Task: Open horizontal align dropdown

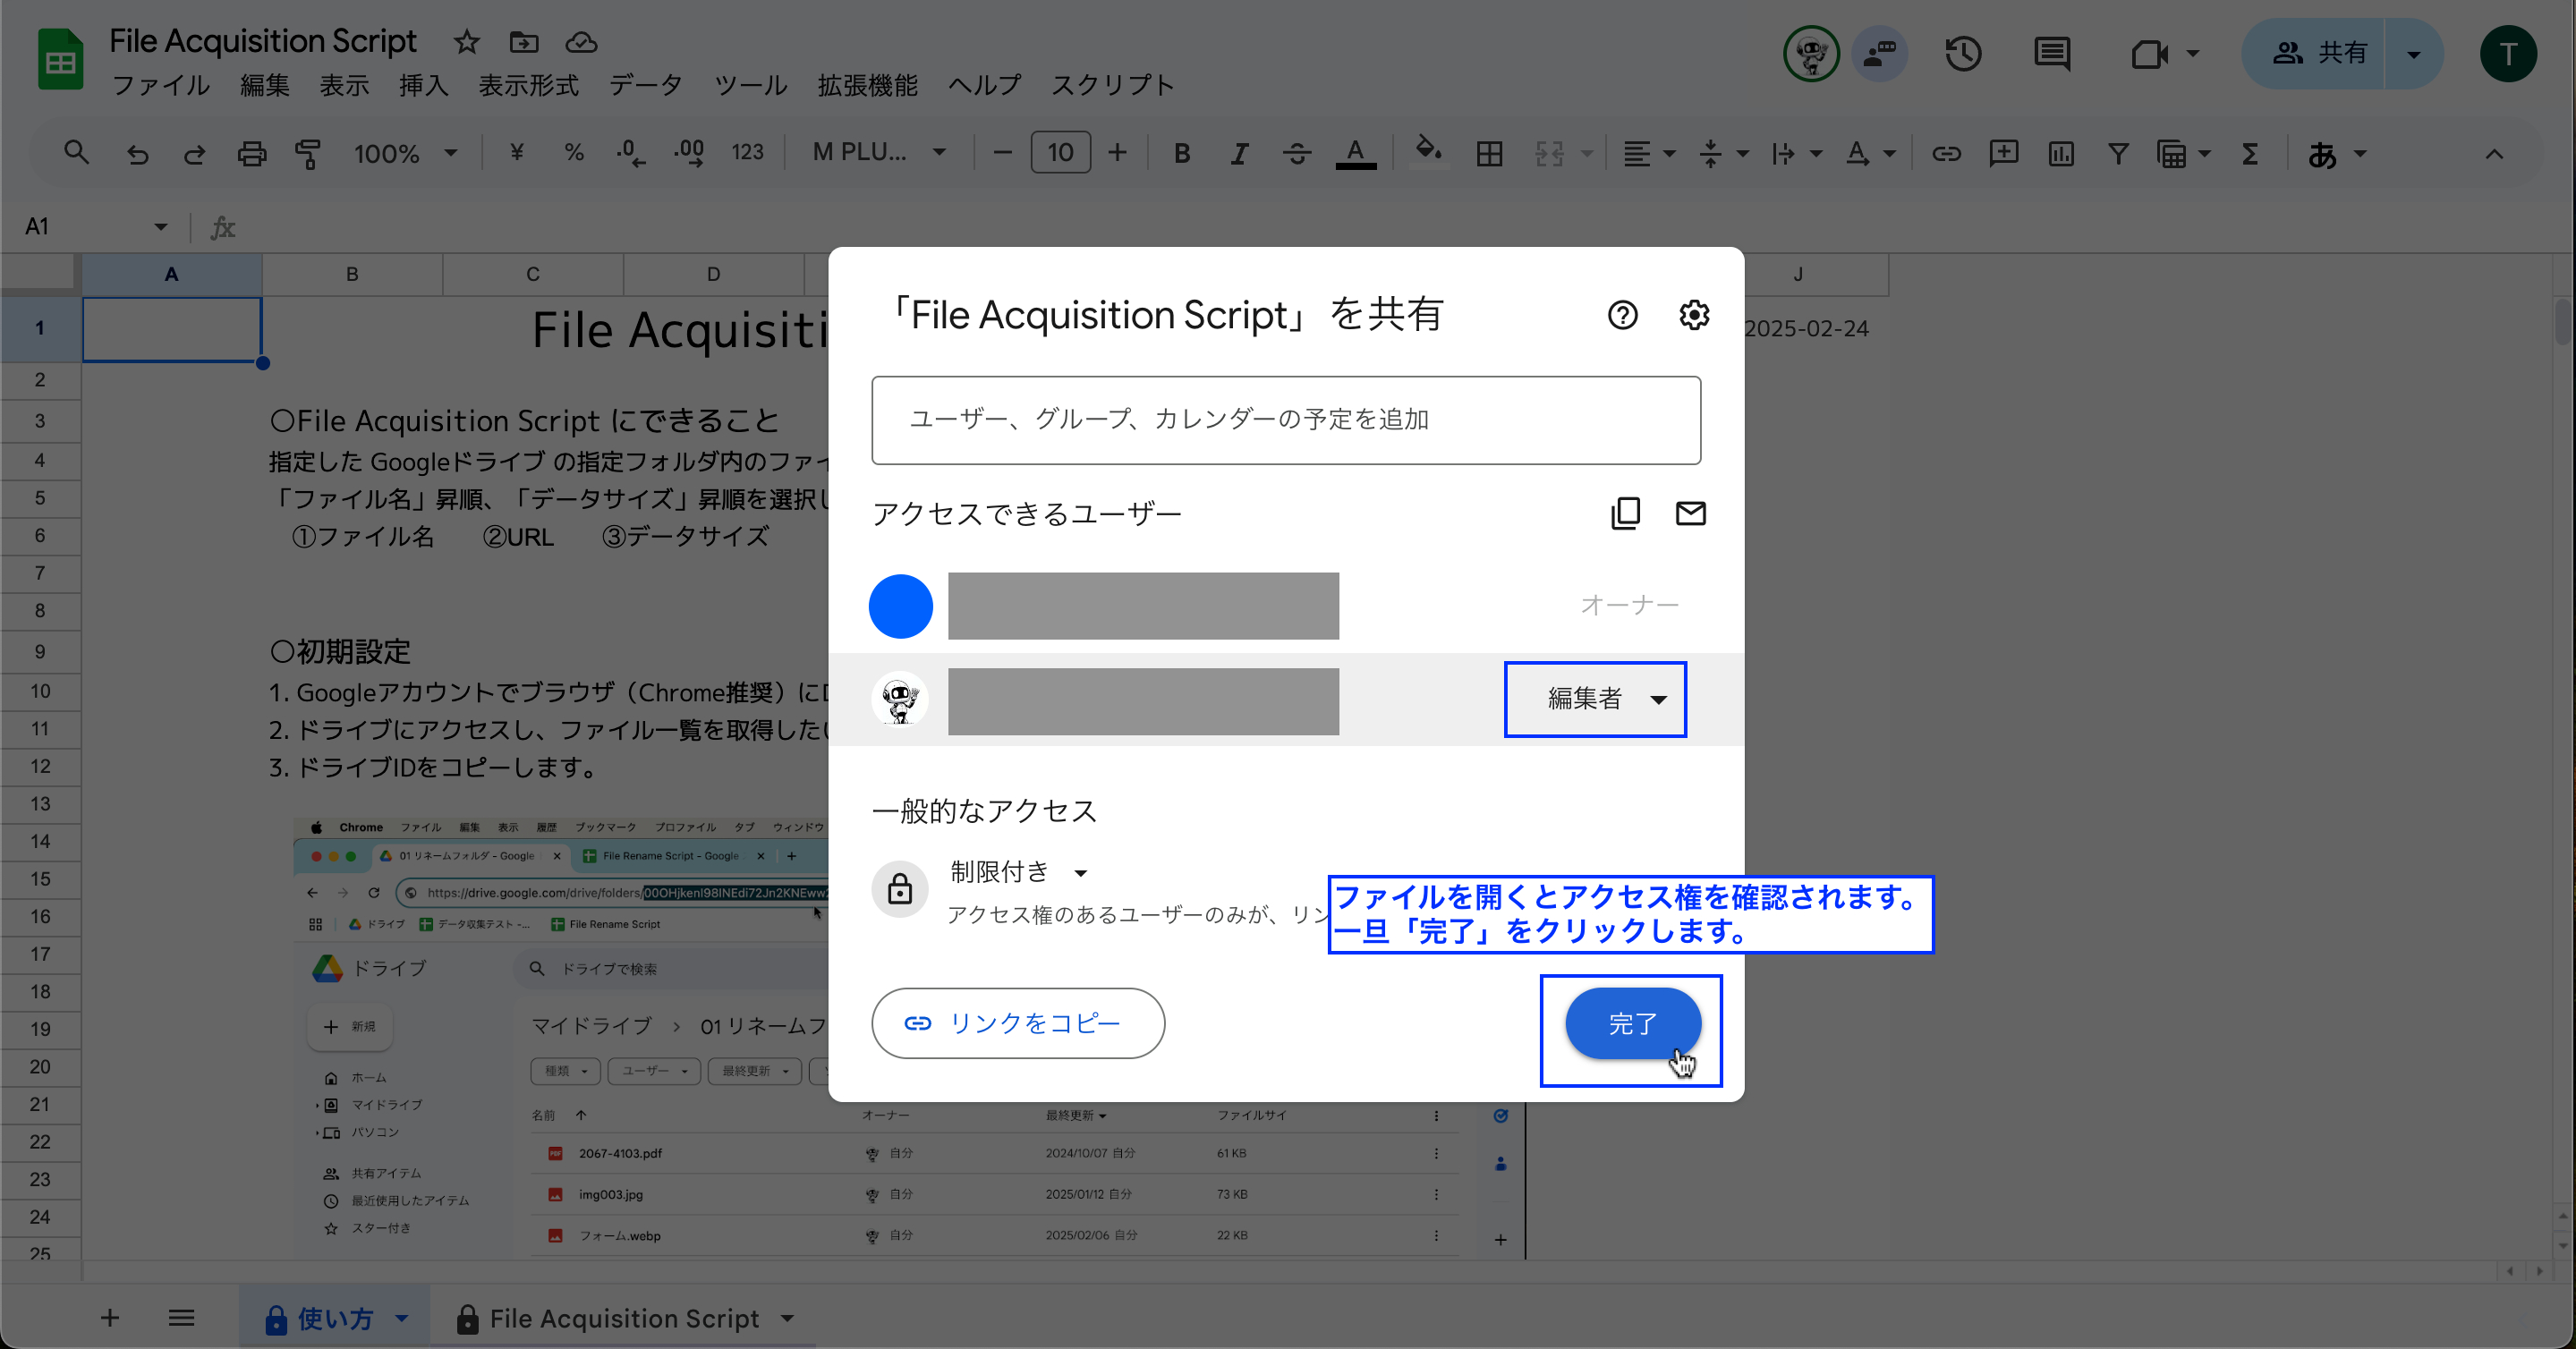Action: (x=1648, y=154)
